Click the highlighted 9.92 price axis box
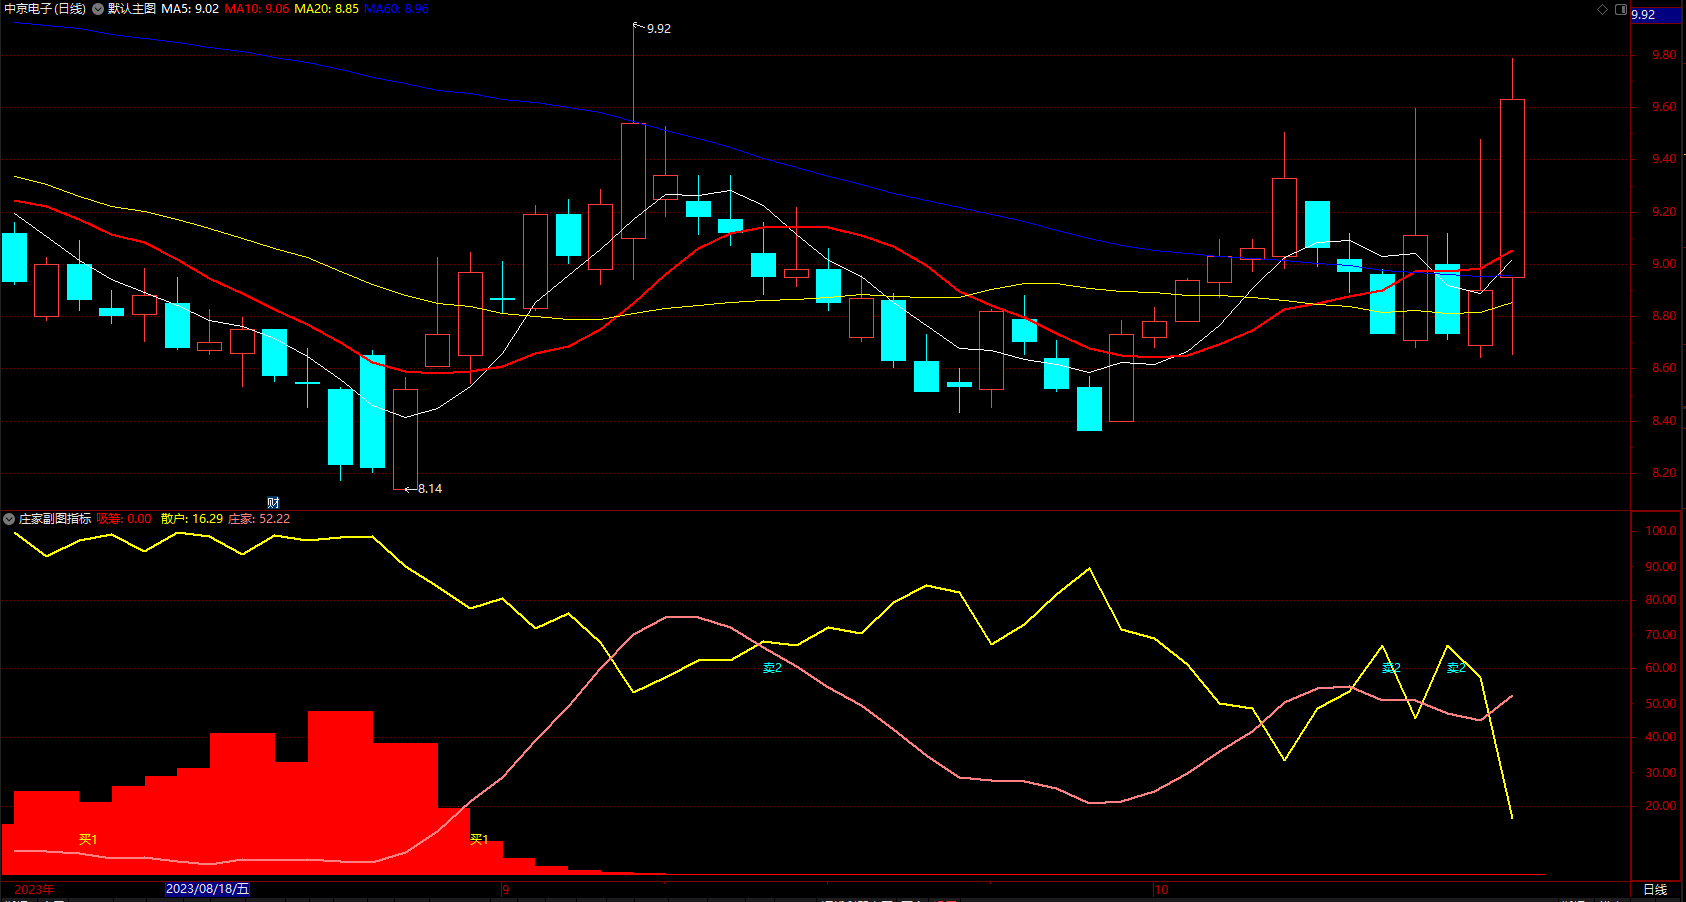 click(x=1656, y=15)
